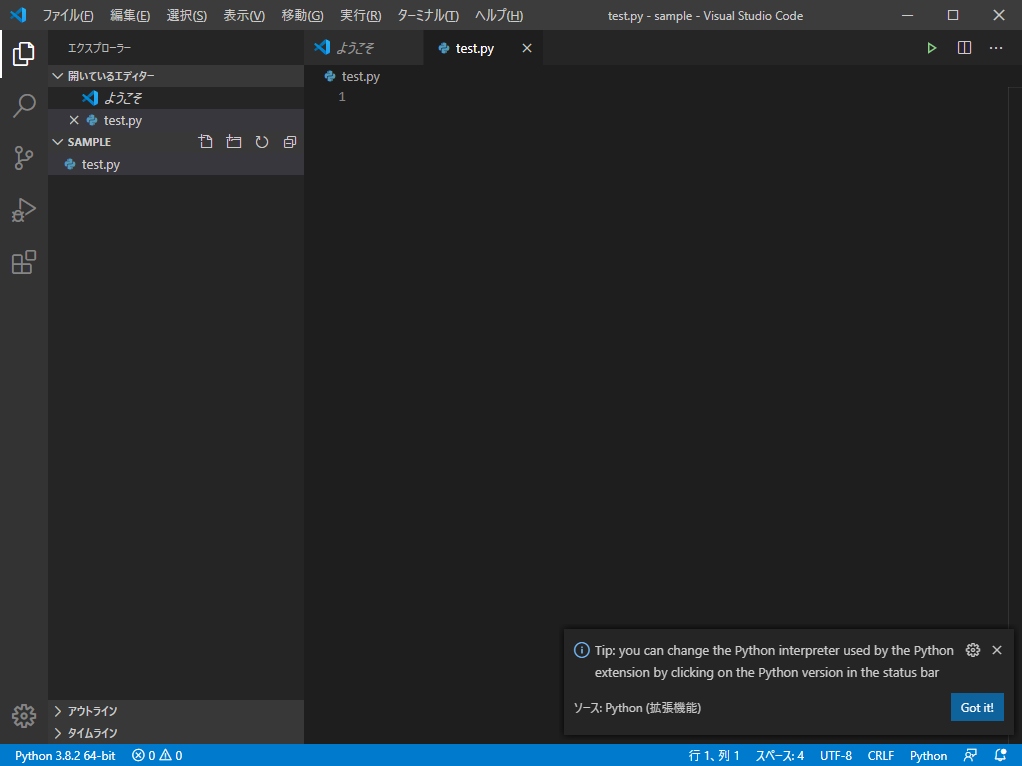1022x766 pixels.
Task: Toggle Explorer view via activity bar icon
Action: pos(24,54)
